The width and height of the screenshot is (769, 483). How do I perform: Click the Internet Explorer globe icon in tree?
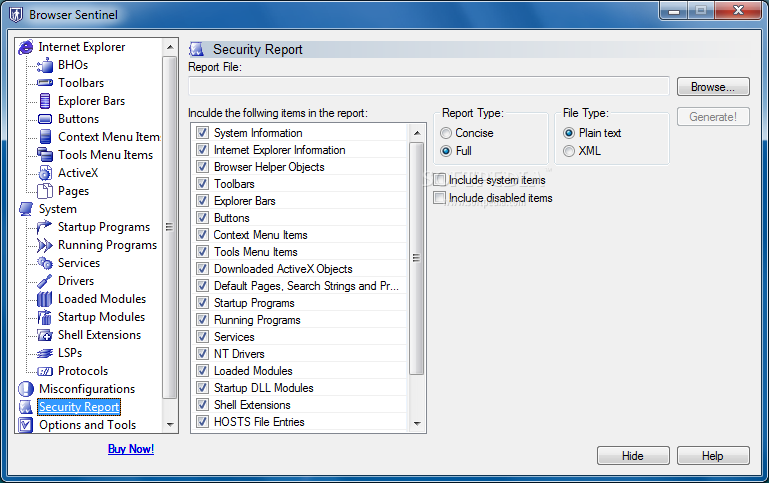(x=26, y=47)
